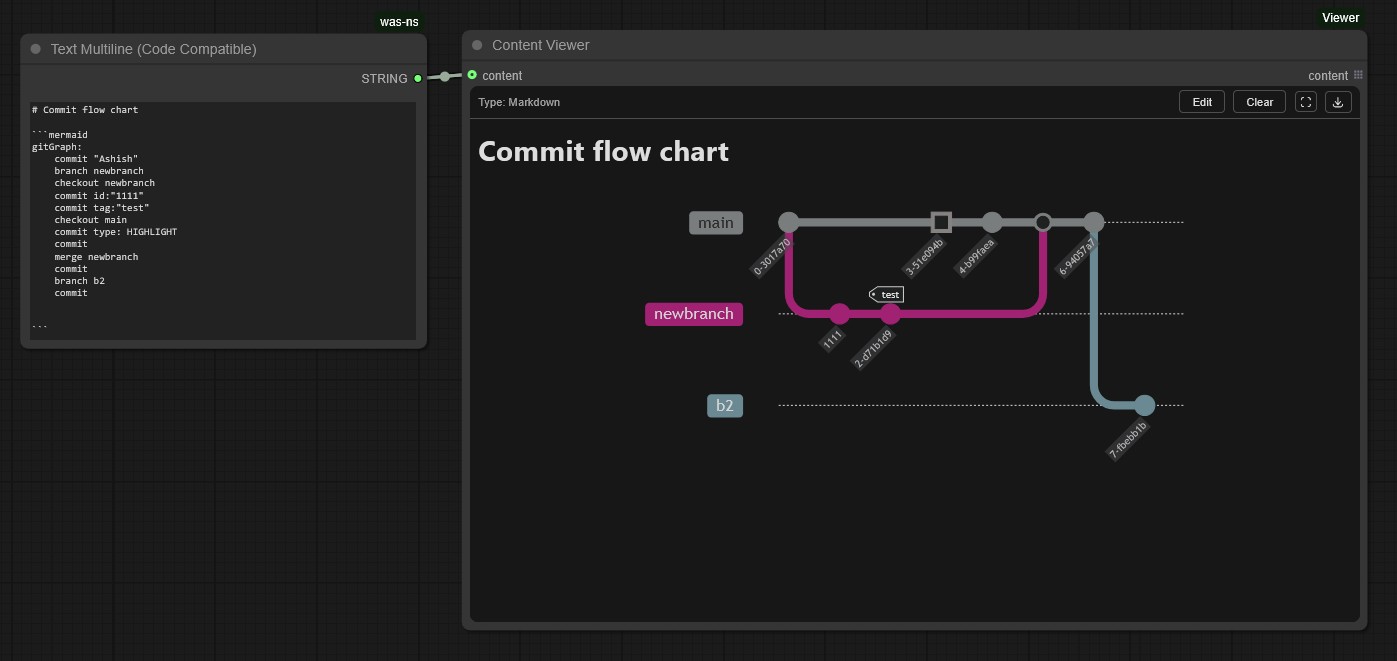
Task: Click the 'branch b2' code line
Action: [79, 281]
